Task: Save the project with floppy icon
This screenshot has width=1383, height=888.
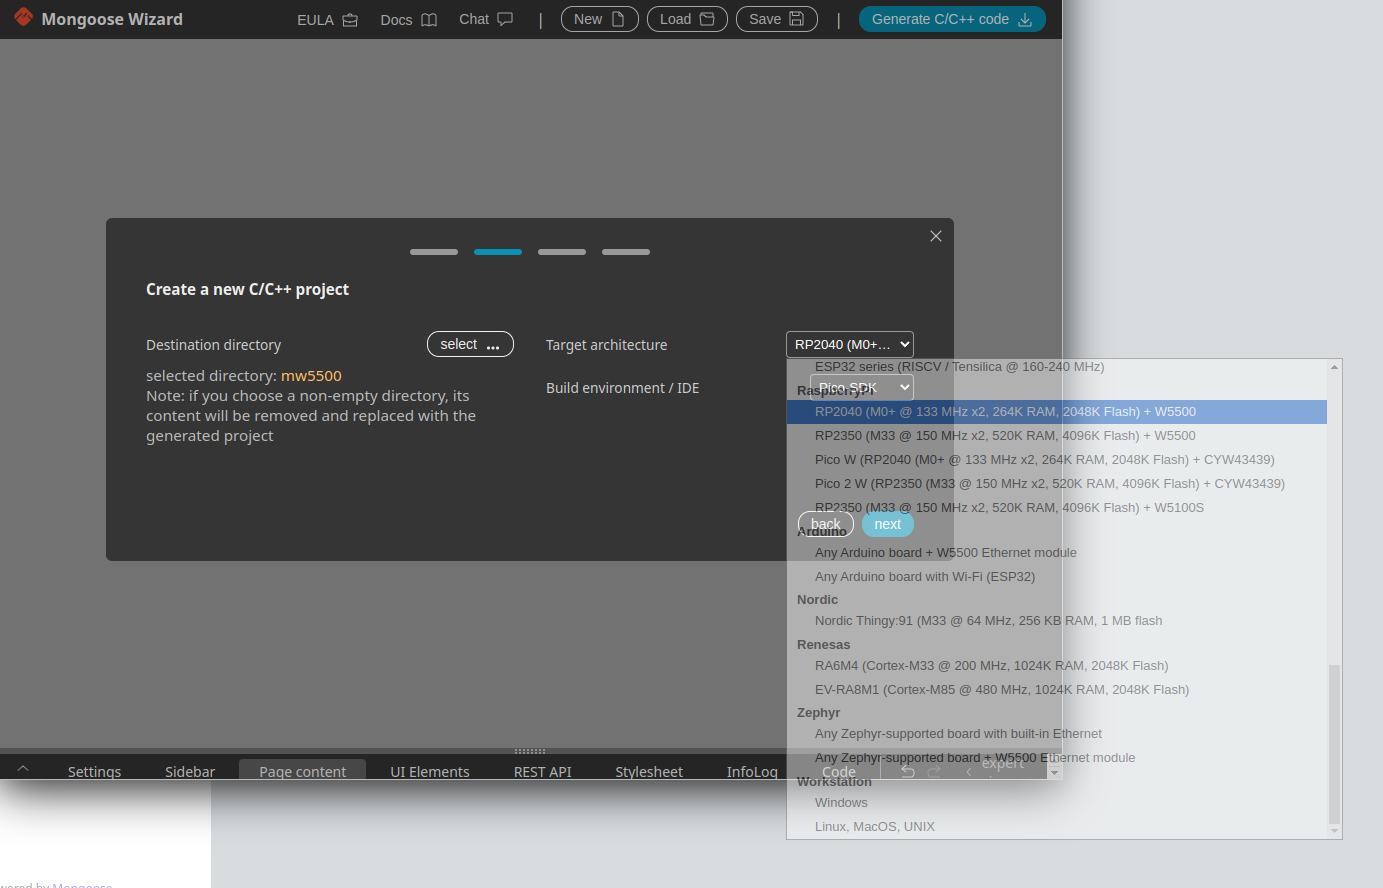Action: coord(776,19)
